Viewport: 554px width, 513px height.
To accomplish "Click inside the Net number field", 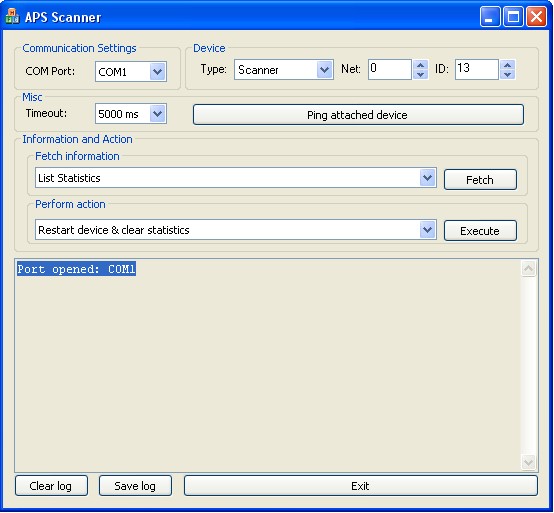I will click(x=390, y=70).
